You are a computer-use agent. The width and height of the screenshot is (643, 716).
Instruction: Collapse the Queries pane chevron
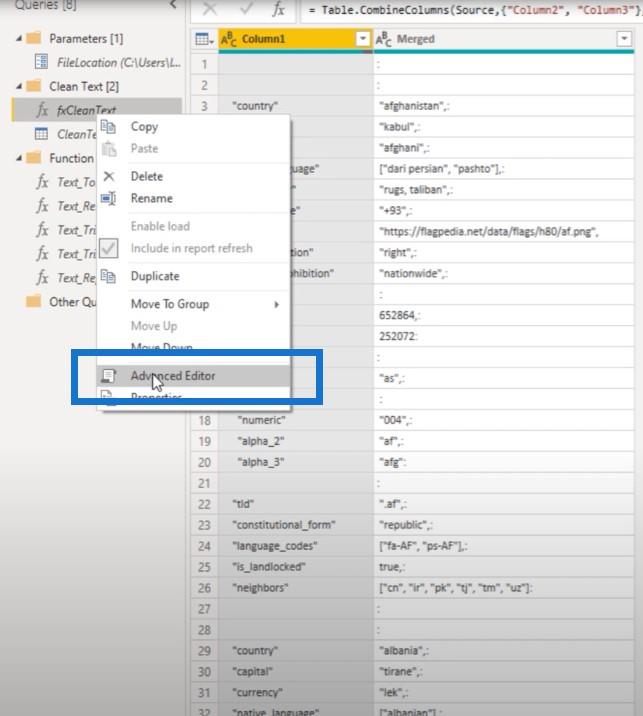[173, 5]
